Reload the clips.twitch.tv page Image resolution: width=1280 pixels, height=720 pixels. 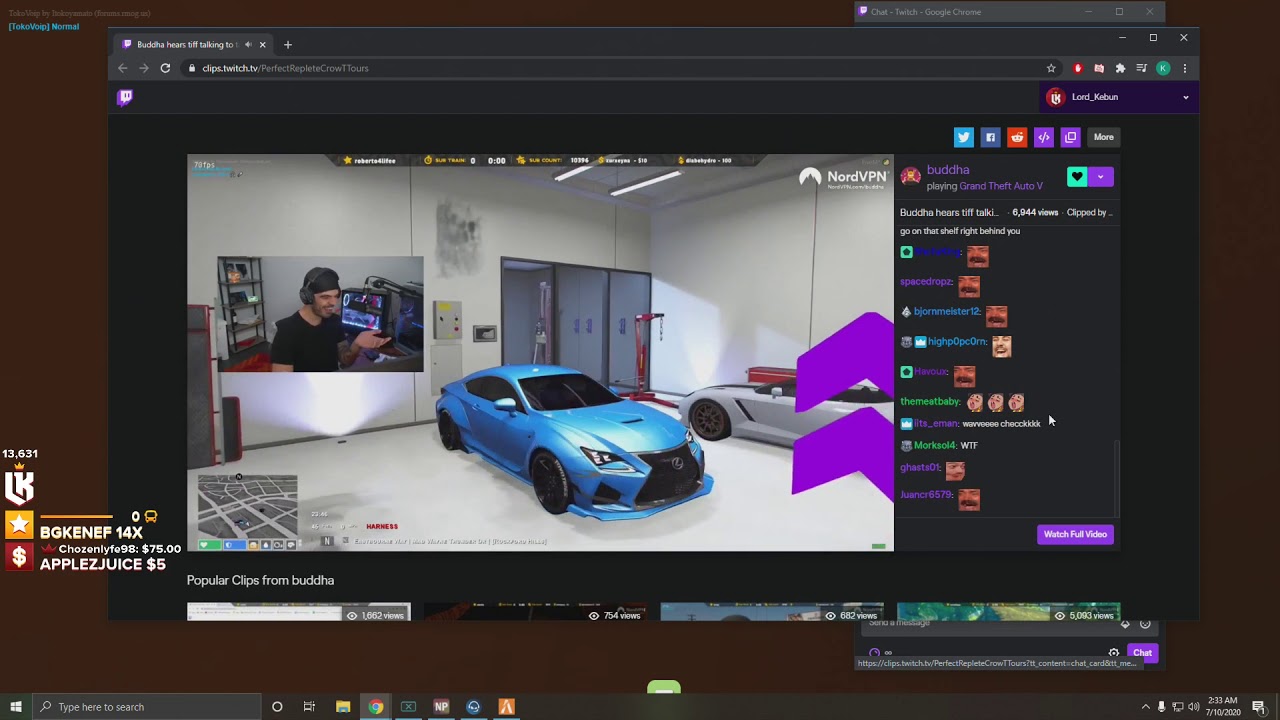[x=165, y=68]
